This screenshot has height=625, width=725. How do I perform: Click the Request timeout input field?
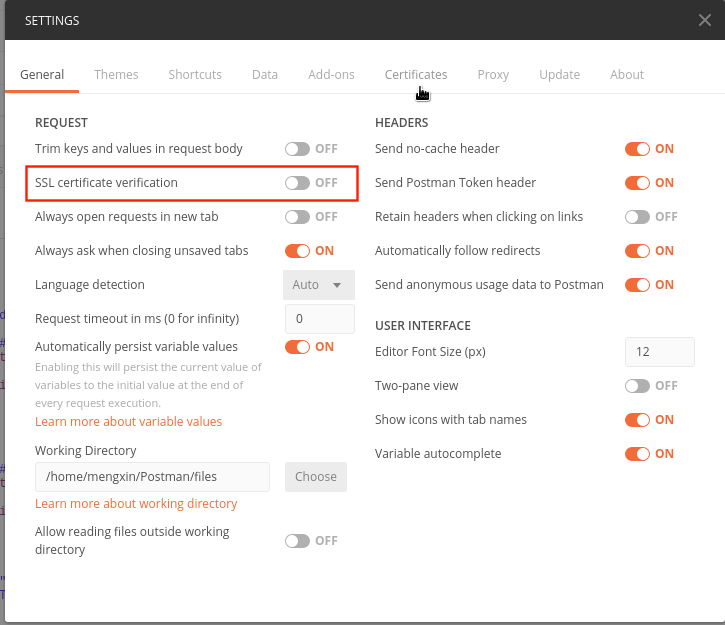coord(319,319)
